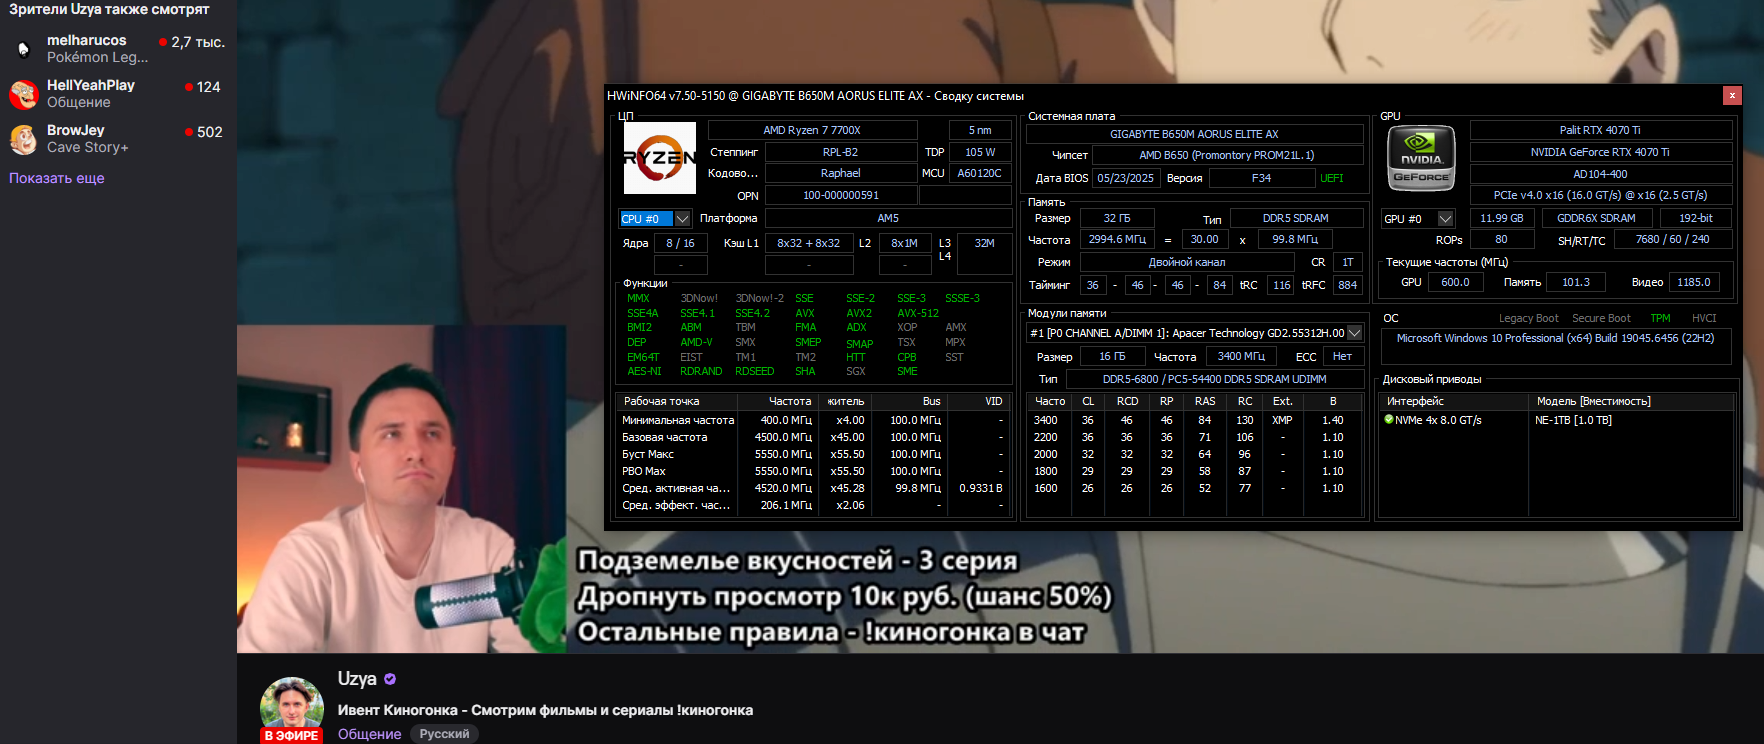
Task: Click the drive interface 'NVMe 4x 8.0 GT/s'
Action: 1438,420
